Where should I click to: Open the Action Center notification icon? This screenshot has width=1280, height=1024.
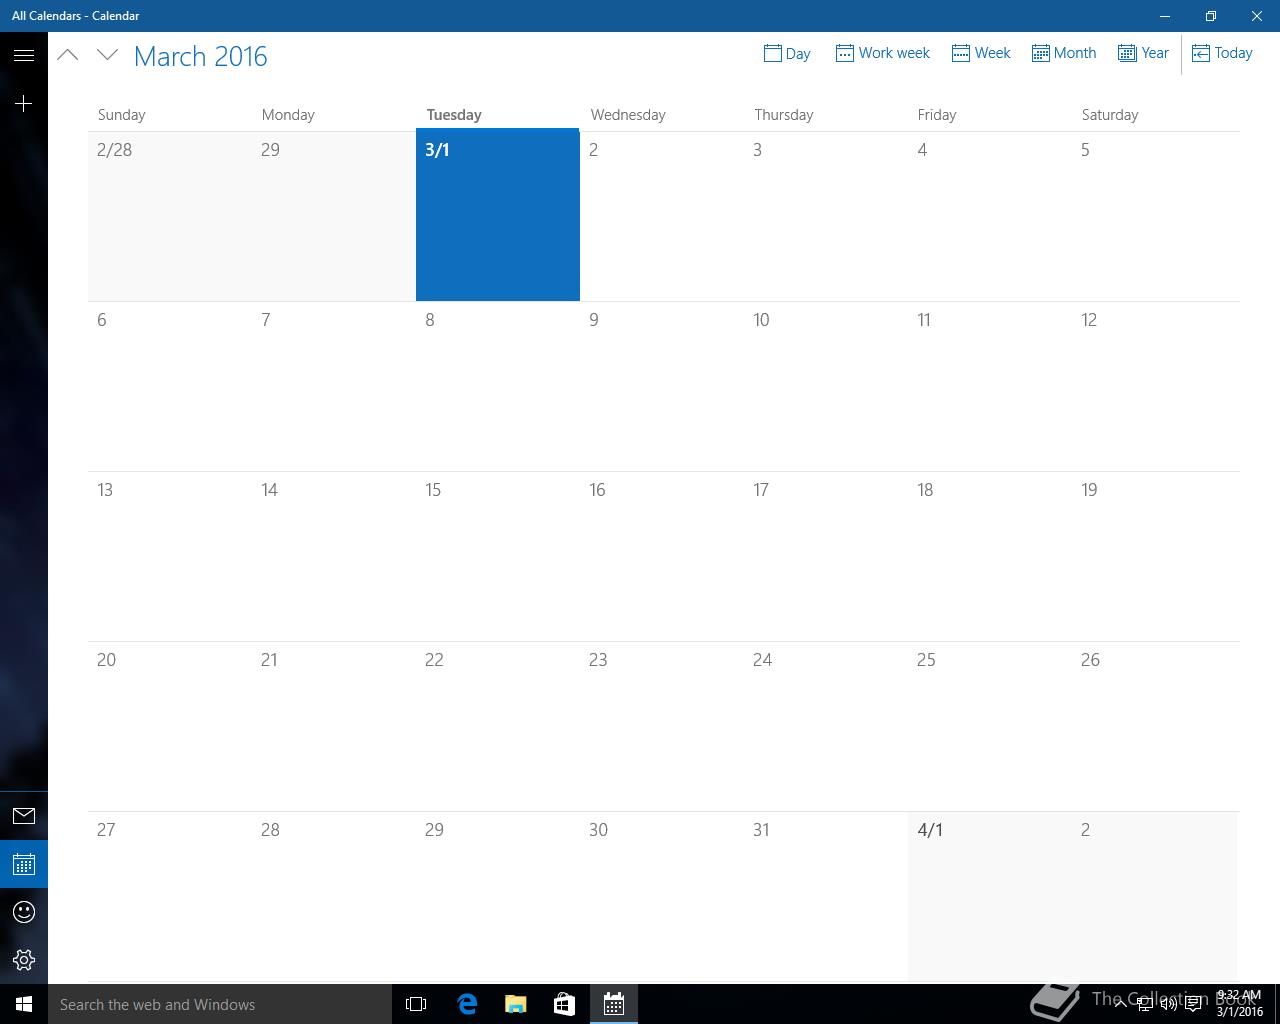1193,1004
